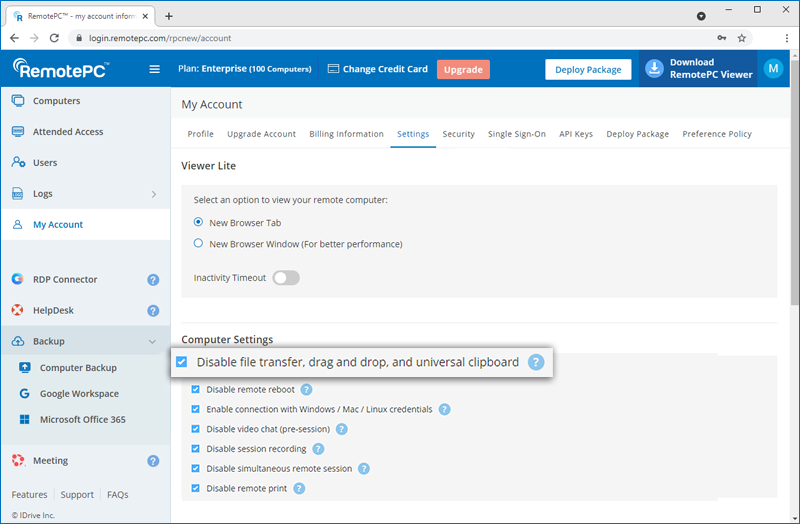Uncheck Disable video chat (pre-session)
The width and height of the screenshot is (800, 524).
[196, 429]
